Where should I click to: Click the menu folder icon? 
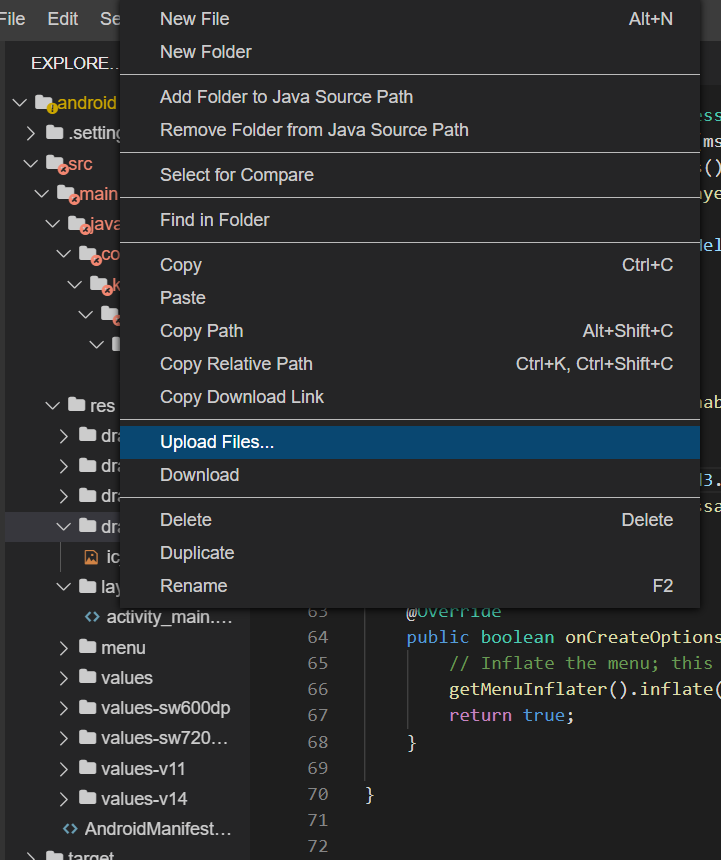87,647
